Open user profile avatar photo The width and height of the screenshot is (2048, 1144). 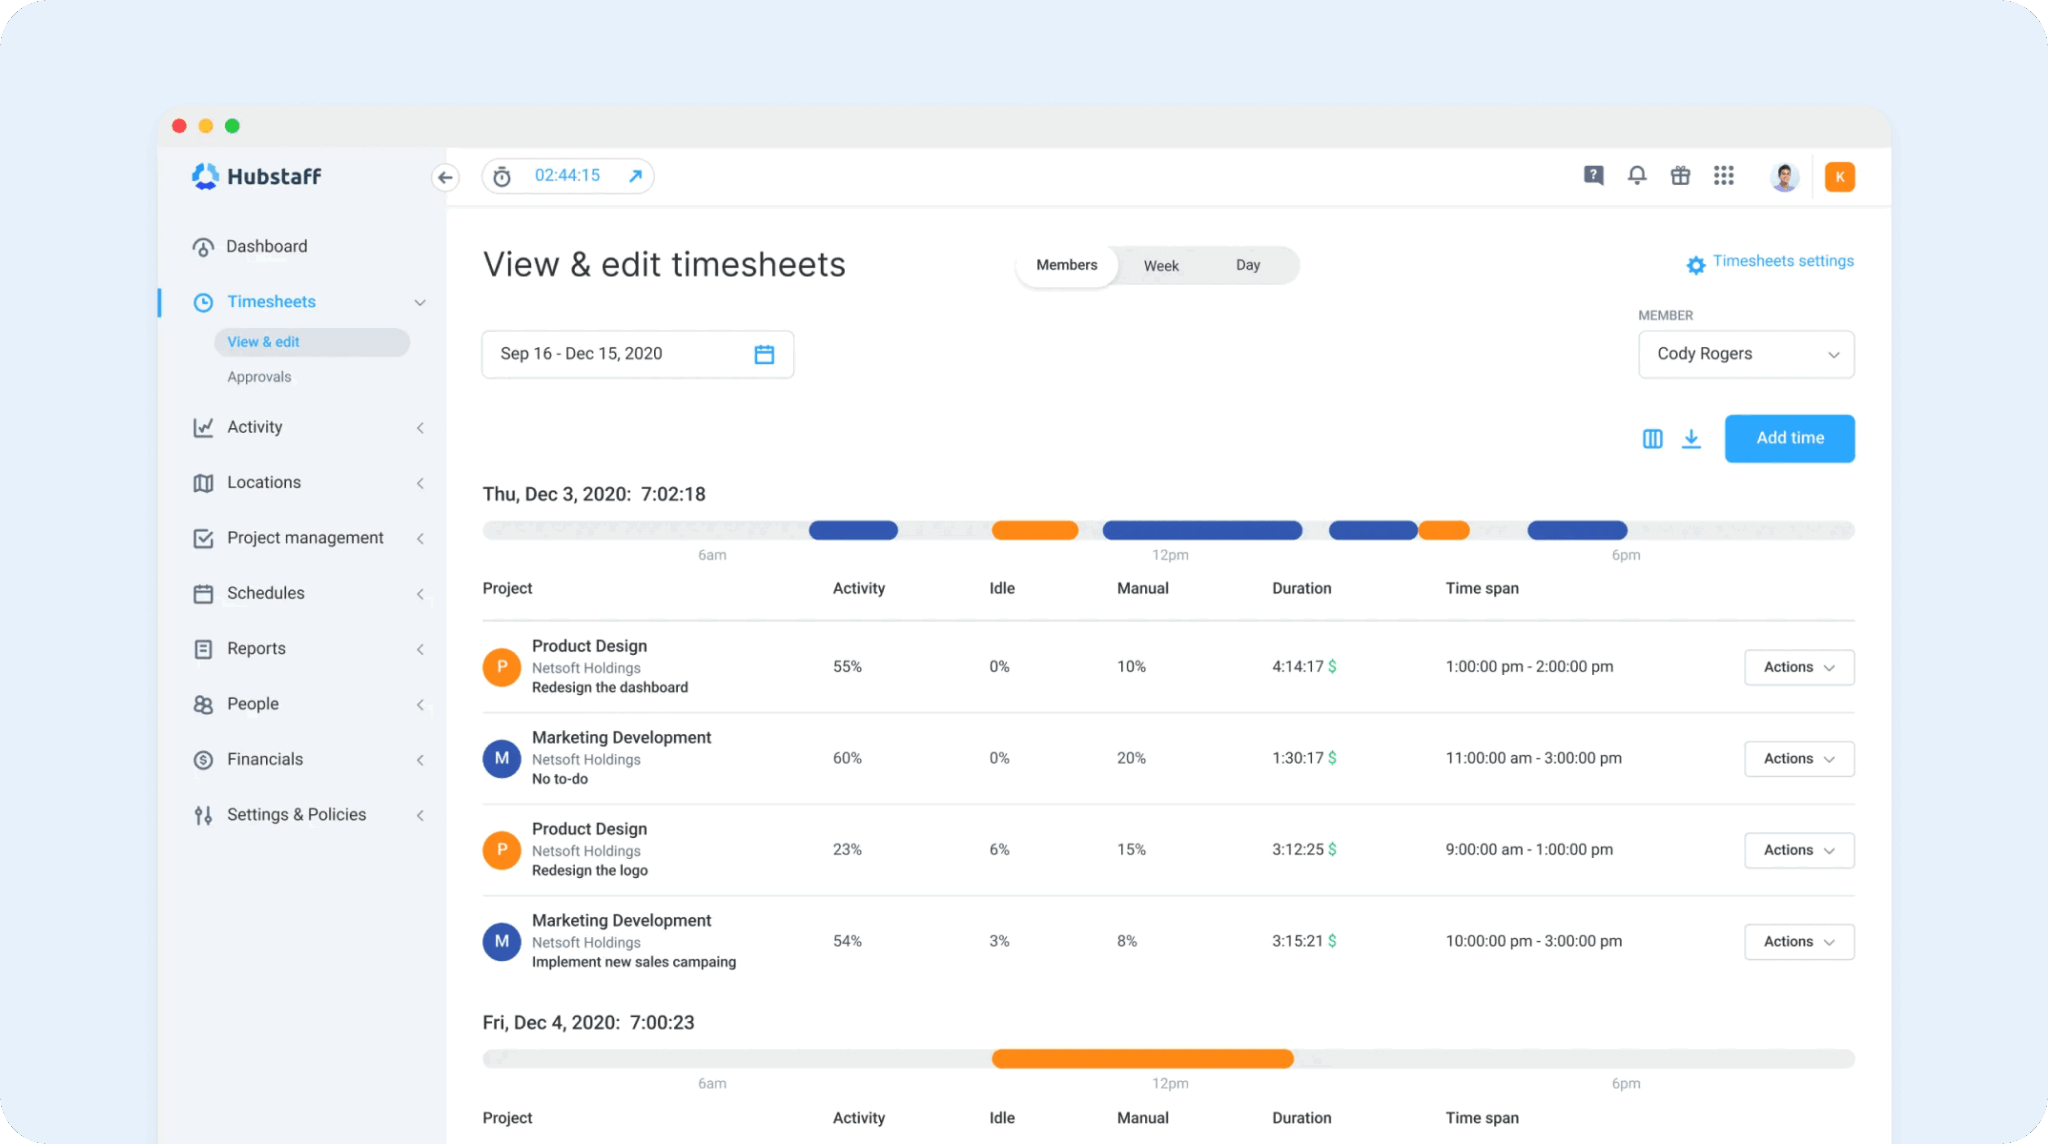click(x=1785, y=177)
